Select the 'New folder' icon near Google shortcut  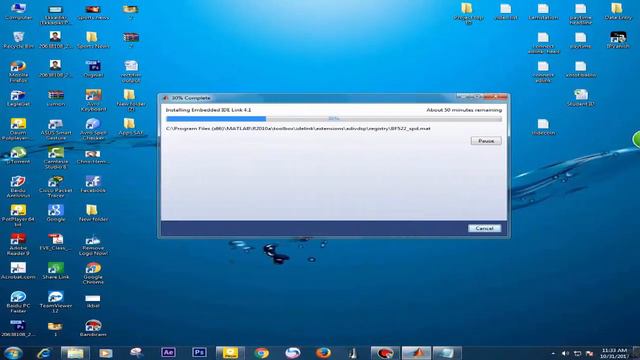(93, 213)
